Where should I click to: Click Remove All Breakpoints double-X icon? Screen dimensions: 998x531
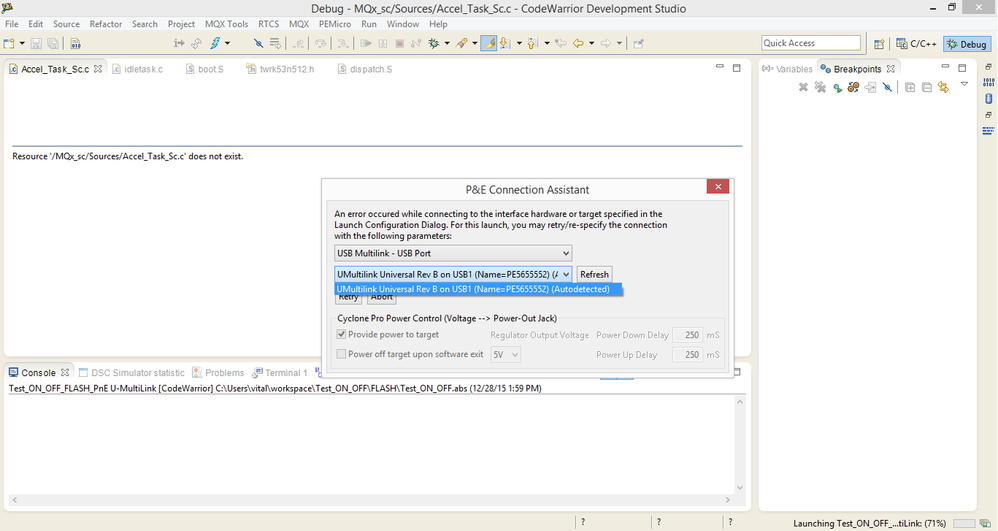(x=820, y=87)
